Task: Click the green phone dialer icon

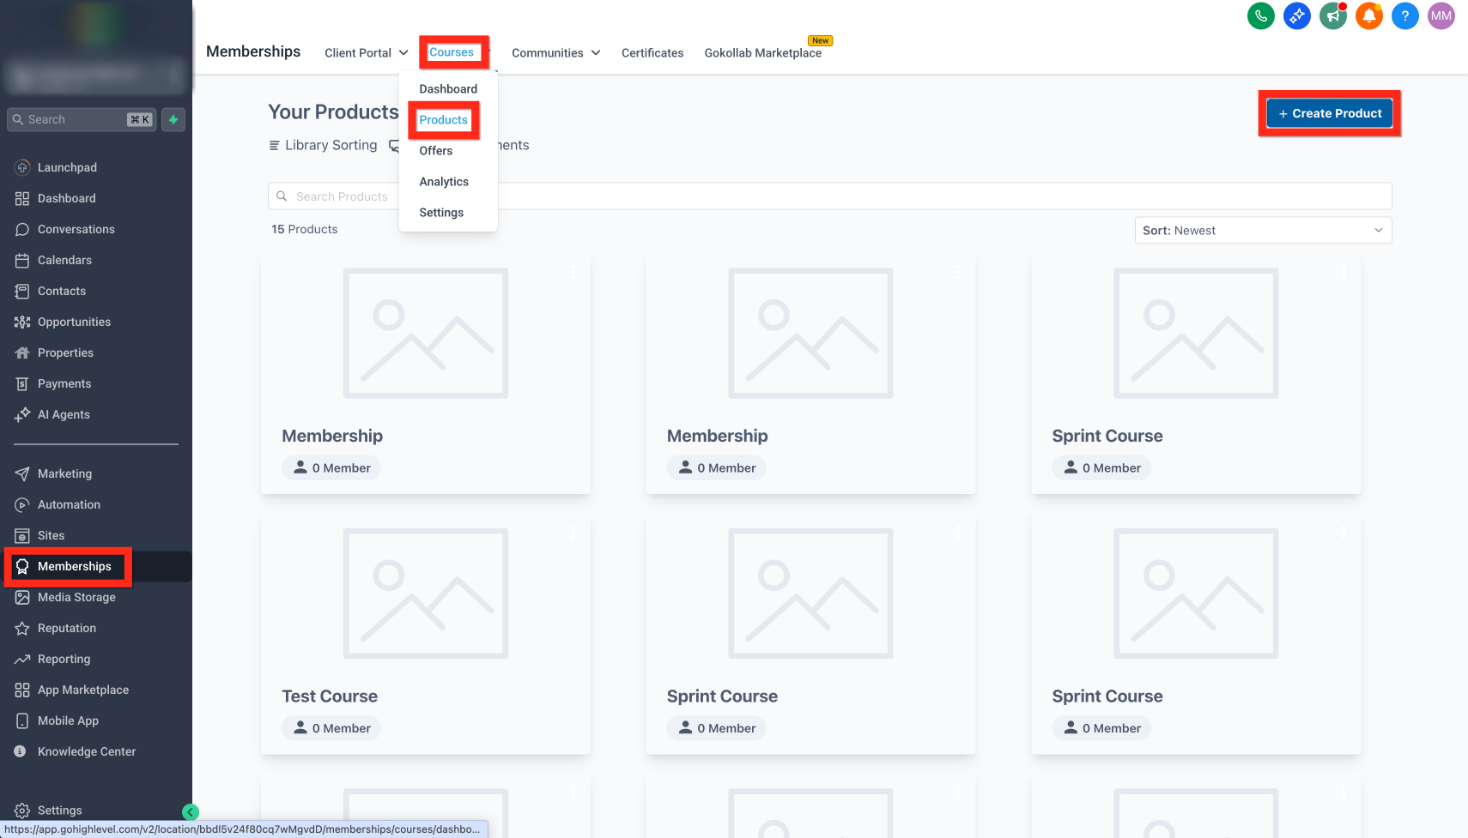Action: point(1261,16)
